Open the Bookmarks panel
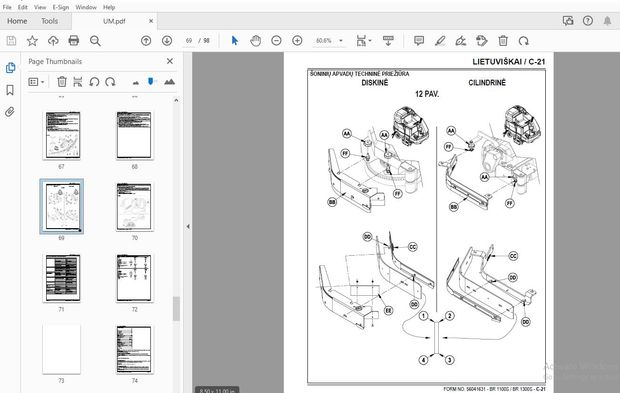This screenshot has width=620, height=393. [x=10, y=90]
